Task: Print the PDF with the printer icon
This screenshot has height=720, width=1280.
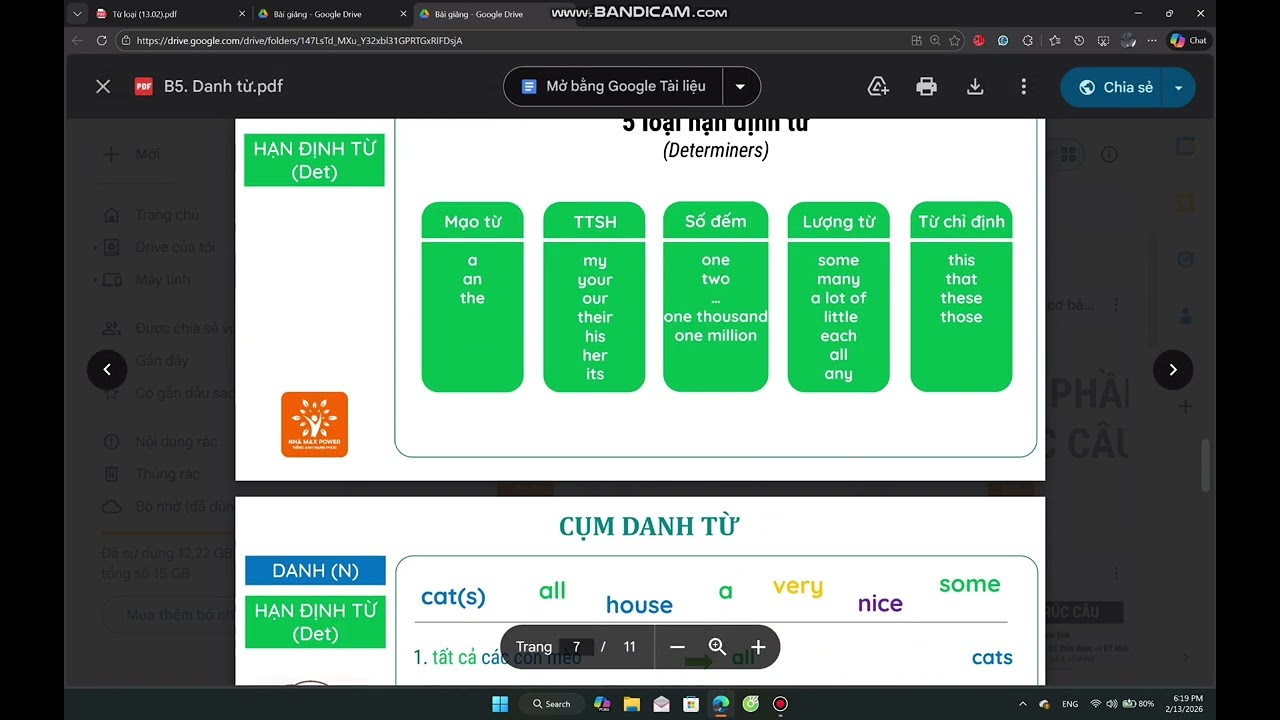Action: point(926,87)
